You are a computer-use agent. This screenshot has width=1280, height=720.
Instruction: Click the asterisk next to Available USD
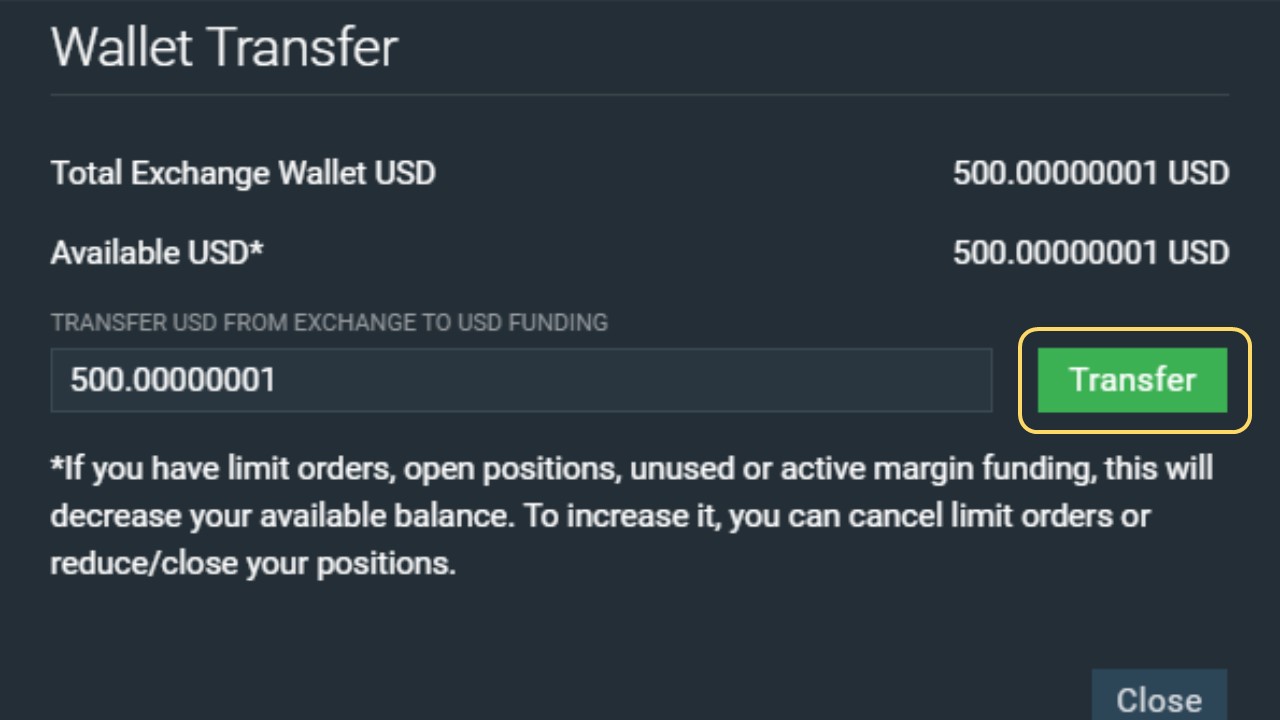257,248
